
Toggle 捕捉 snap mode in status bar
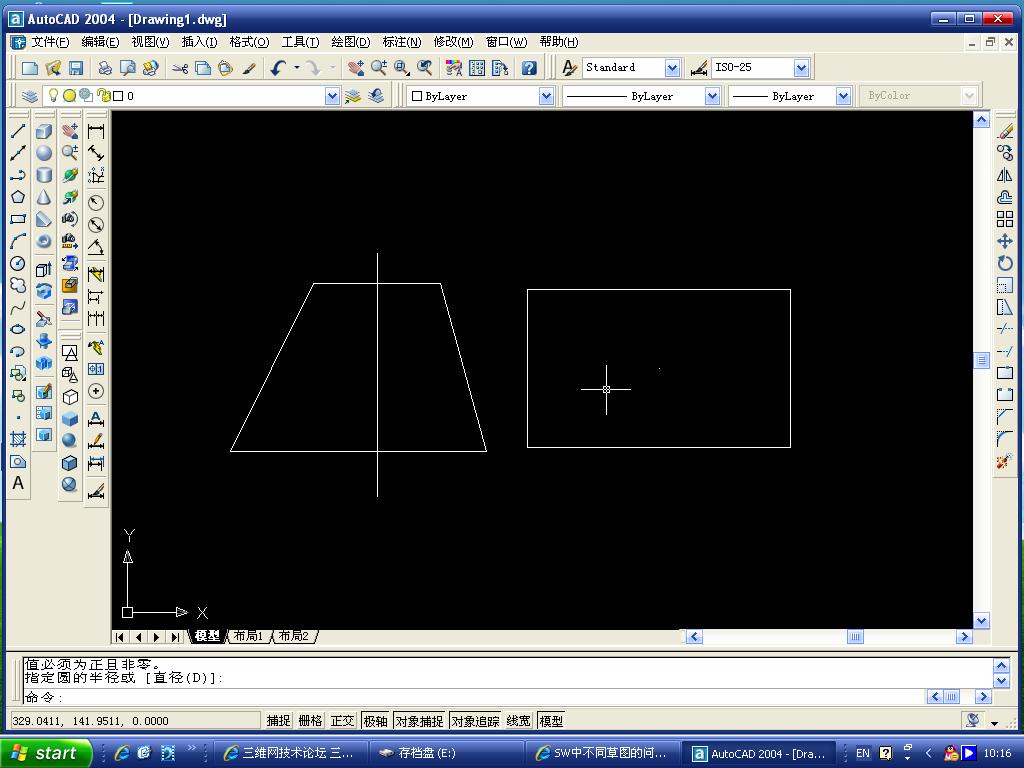pos(278,721)
